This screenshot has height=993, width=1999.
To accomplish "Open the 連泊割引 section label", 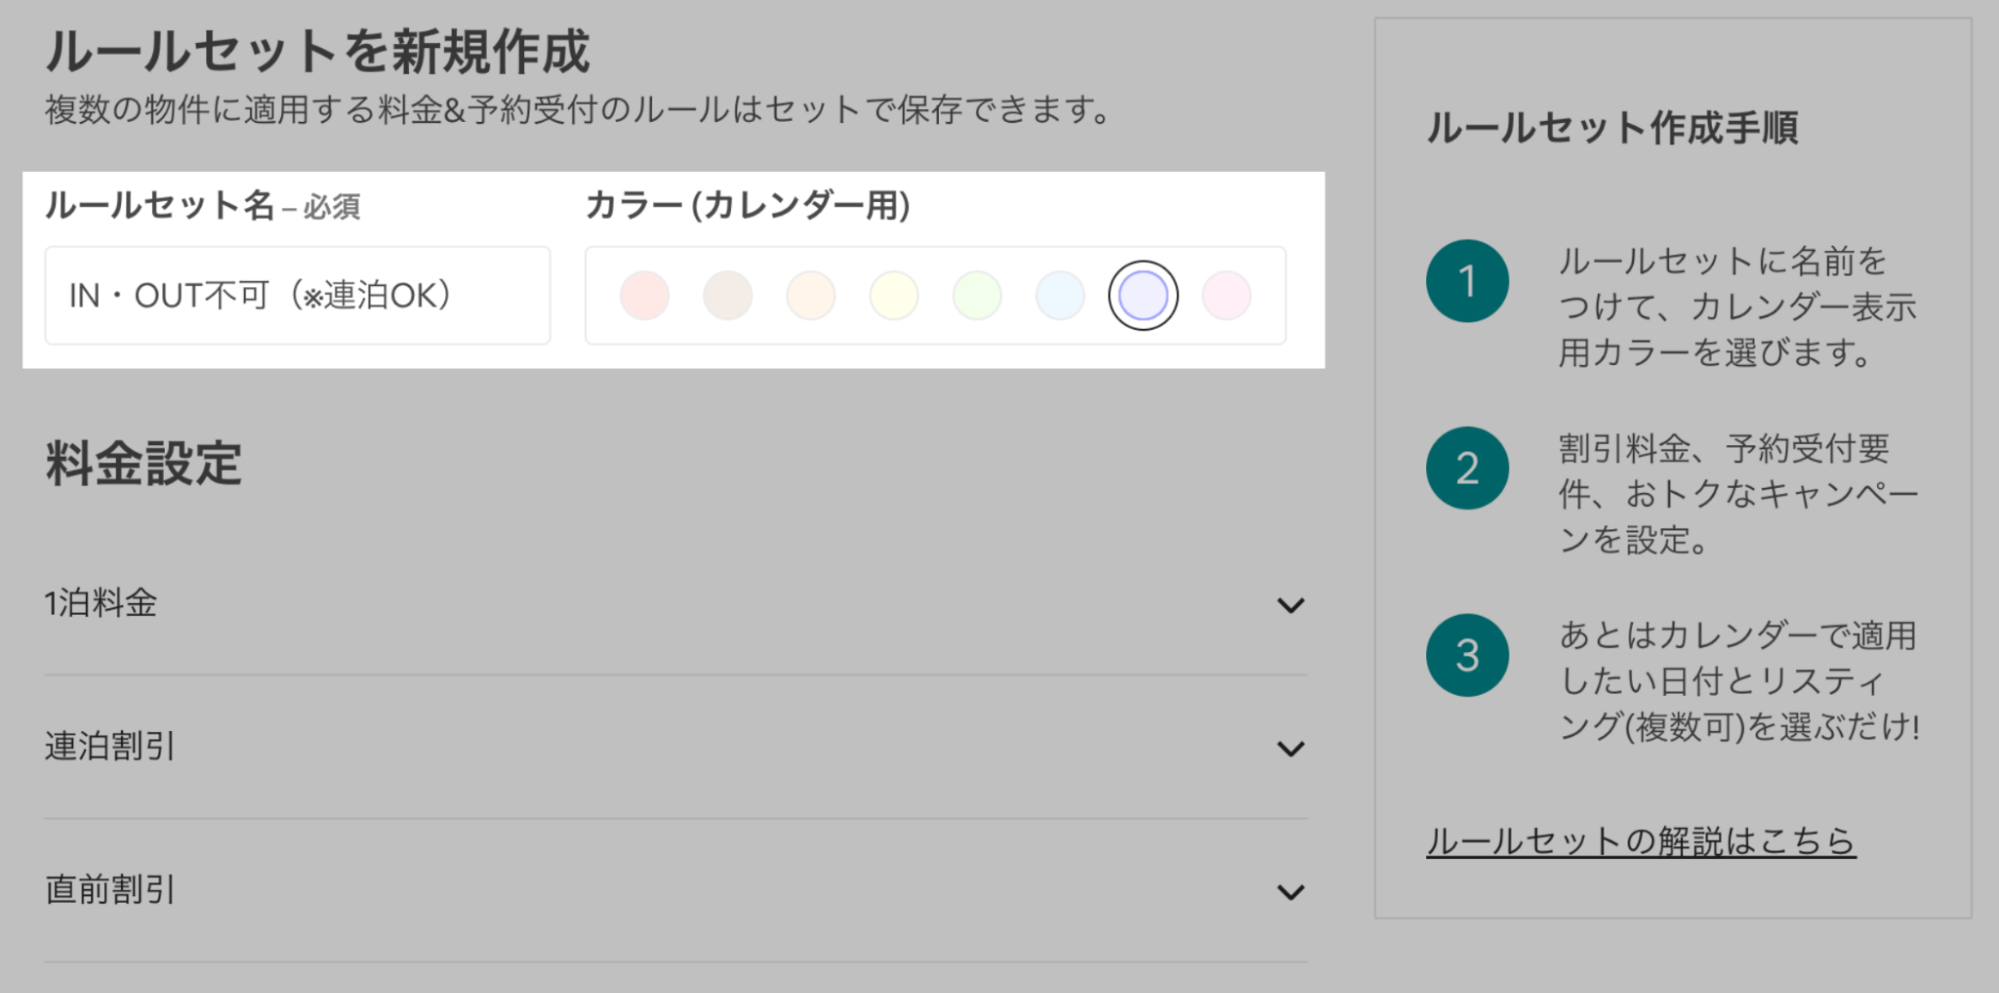I will (110, 746).
